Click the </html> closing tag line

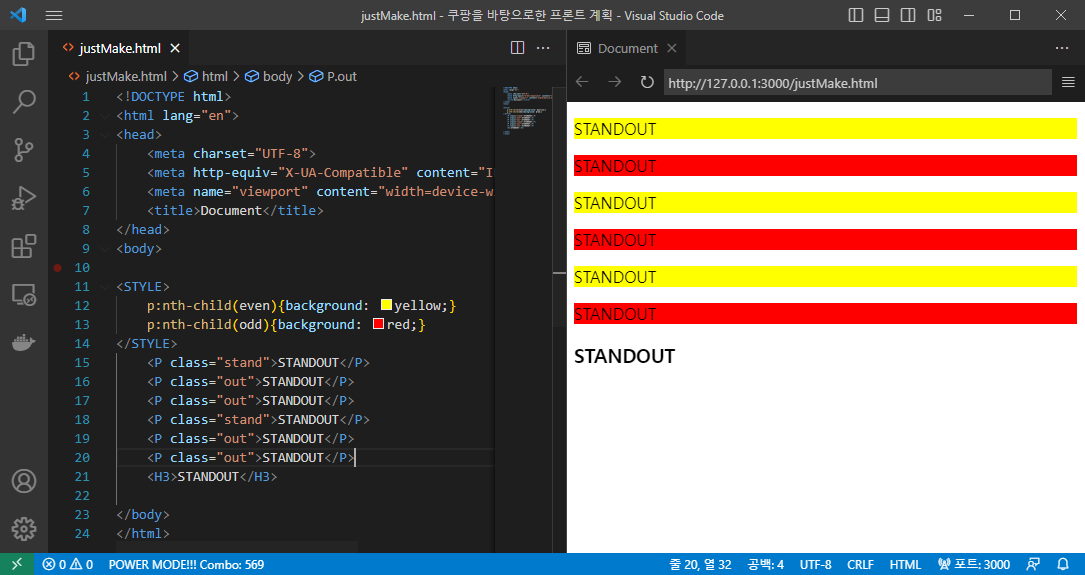point(143,533)
